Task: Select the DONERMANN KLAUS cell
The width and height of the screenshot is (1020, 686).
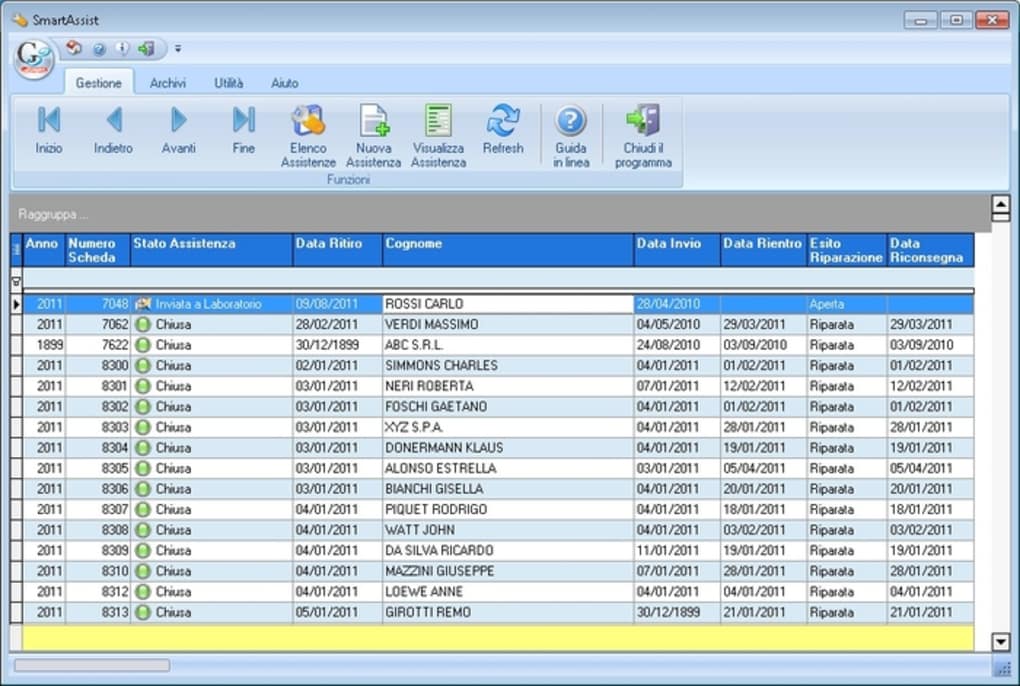Action: click(x=508, y=448)
